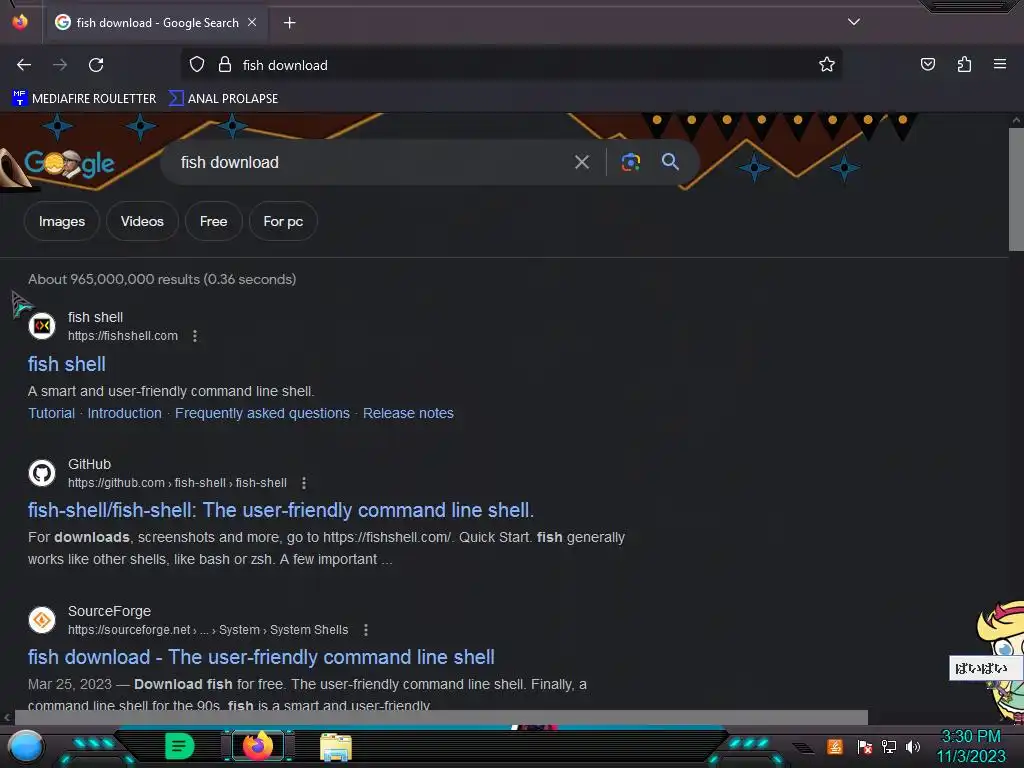Filter results by Videos
Image resolution: width=1024 pixels, height=768 pixels.
click(x=142, y=221)
